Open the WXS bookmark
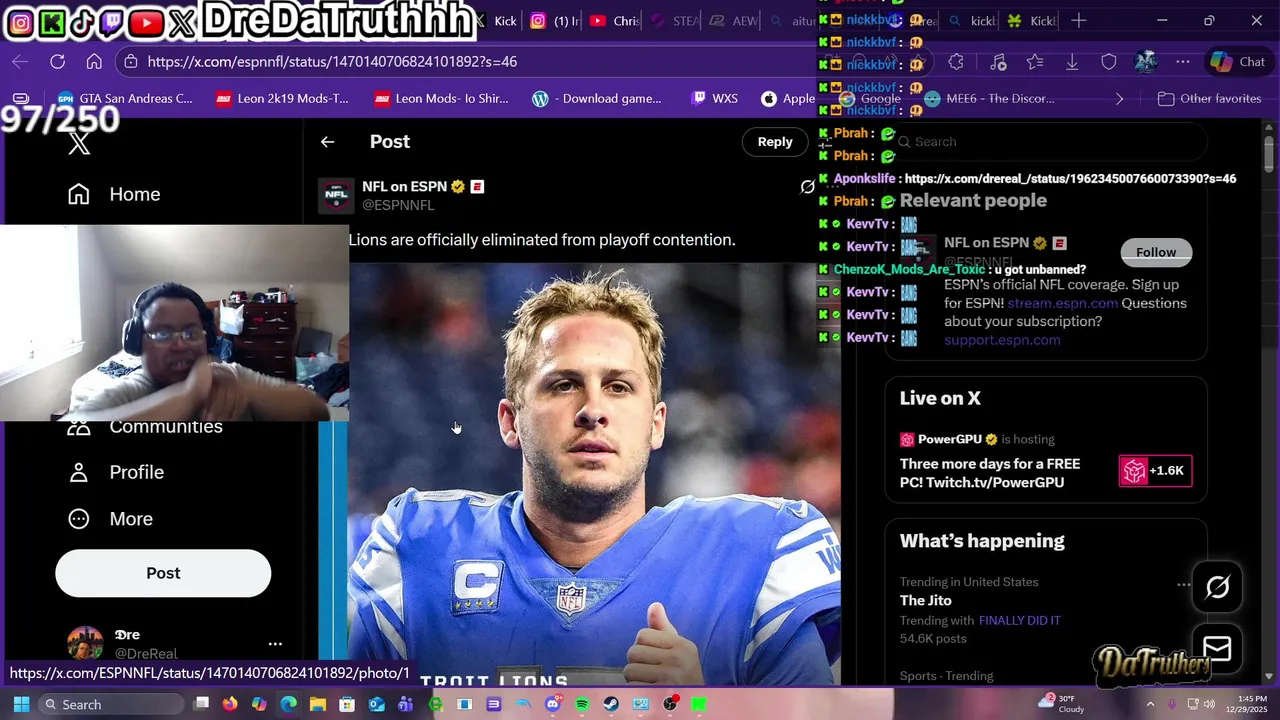The width and height of the screenshot is (1280, 720). [x=714, y=98]
